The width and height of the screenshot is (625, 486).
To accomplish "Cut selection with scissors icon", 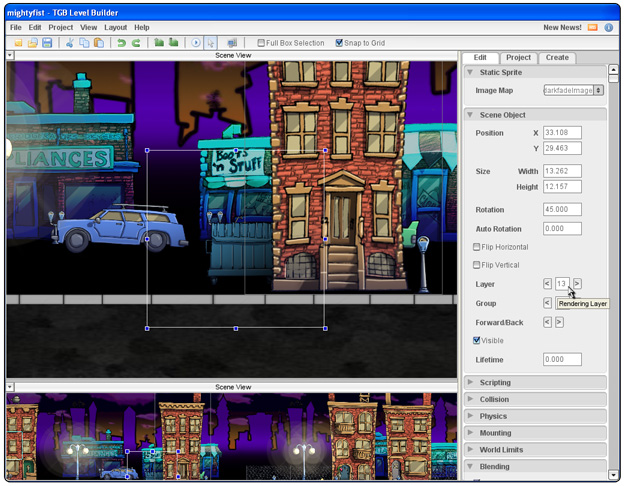I will [70, 43].
